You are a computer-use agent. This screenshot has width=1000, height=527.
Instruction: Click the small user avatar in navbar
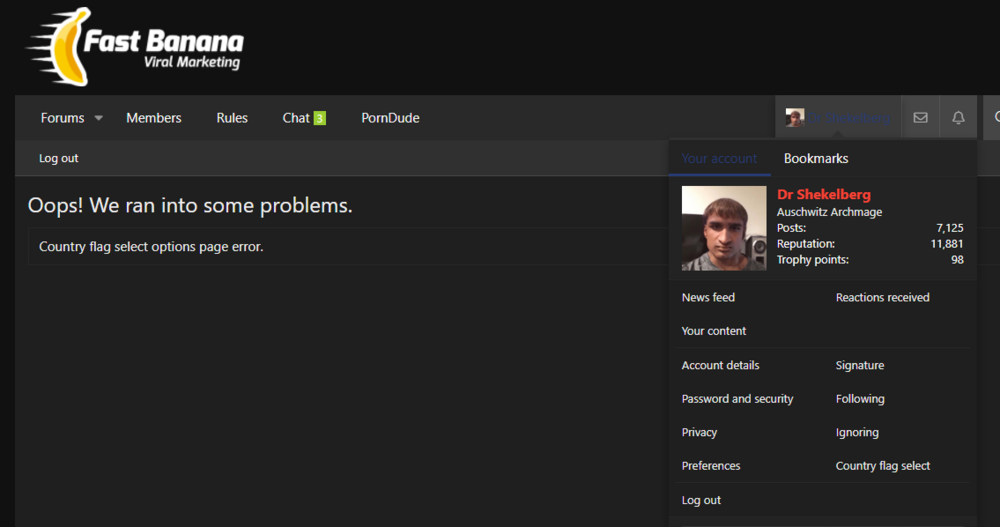[x=795, y=118]
